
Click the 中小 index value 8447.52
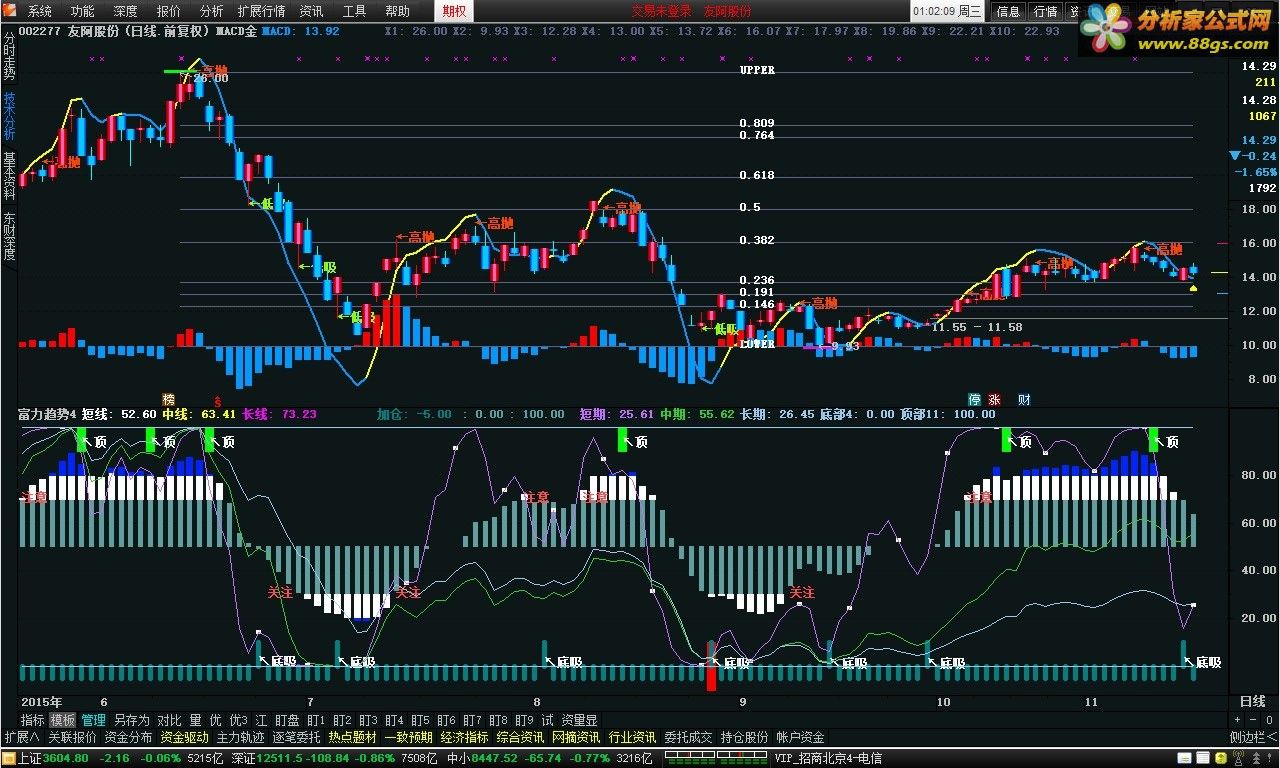(493, 759)
